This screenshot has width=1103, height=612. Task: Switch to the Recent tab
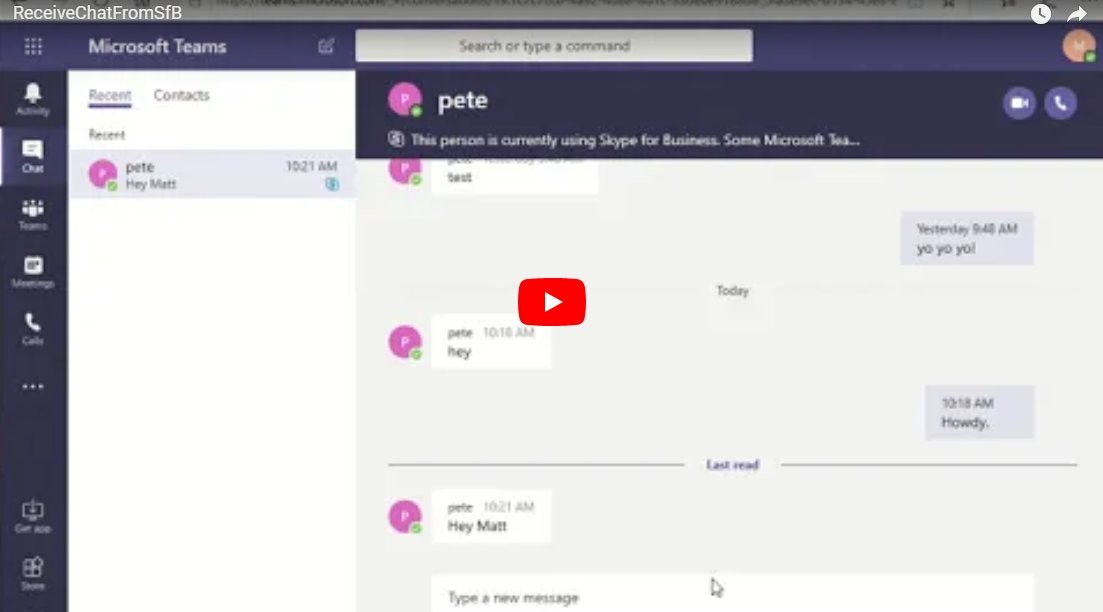click(110, 96)
